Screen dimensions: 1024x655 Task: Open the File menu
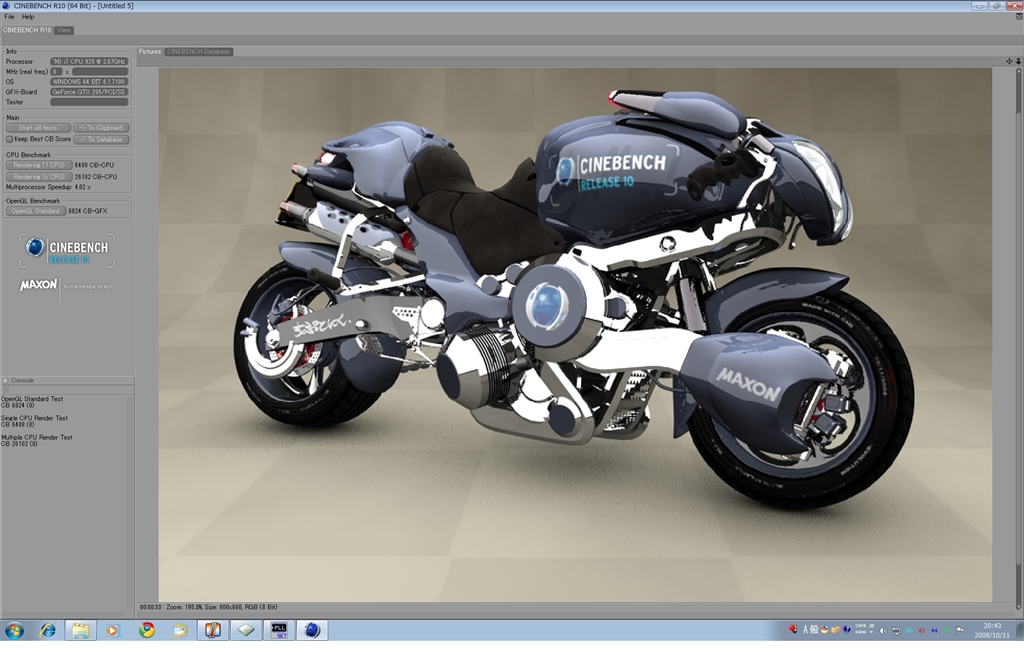(9, 17)
